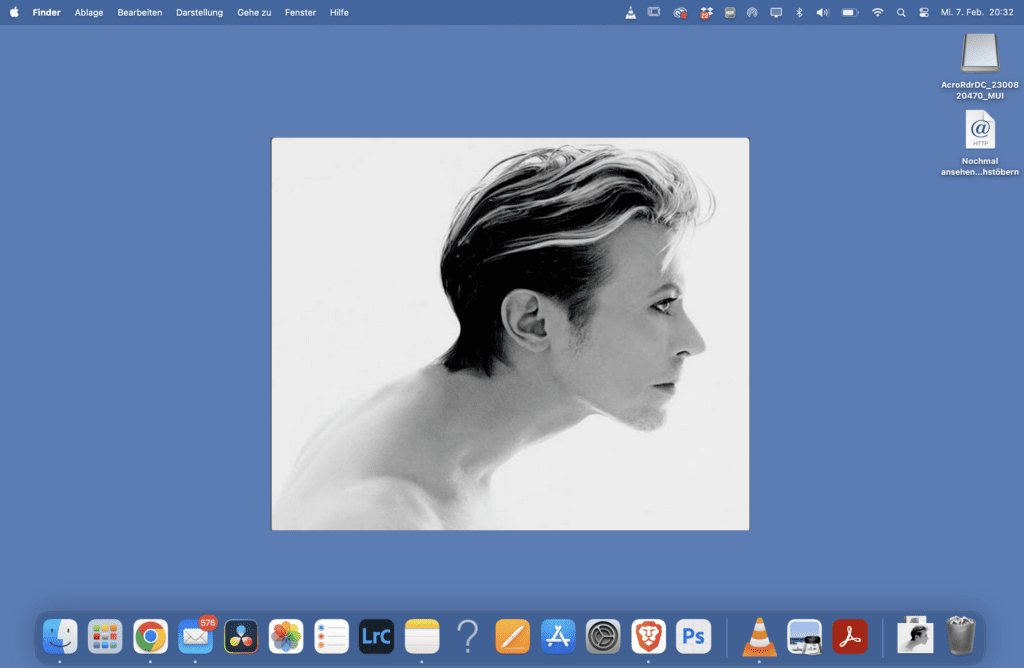
Task: Open the Dropbox menu bar dropdown
Action: tap(706, 13)
